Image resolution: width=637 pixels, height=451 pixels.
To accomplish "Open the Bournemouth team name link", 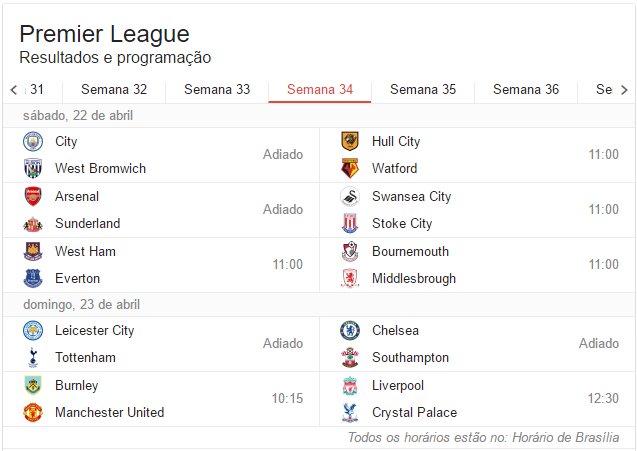I will tap(410, 252).
